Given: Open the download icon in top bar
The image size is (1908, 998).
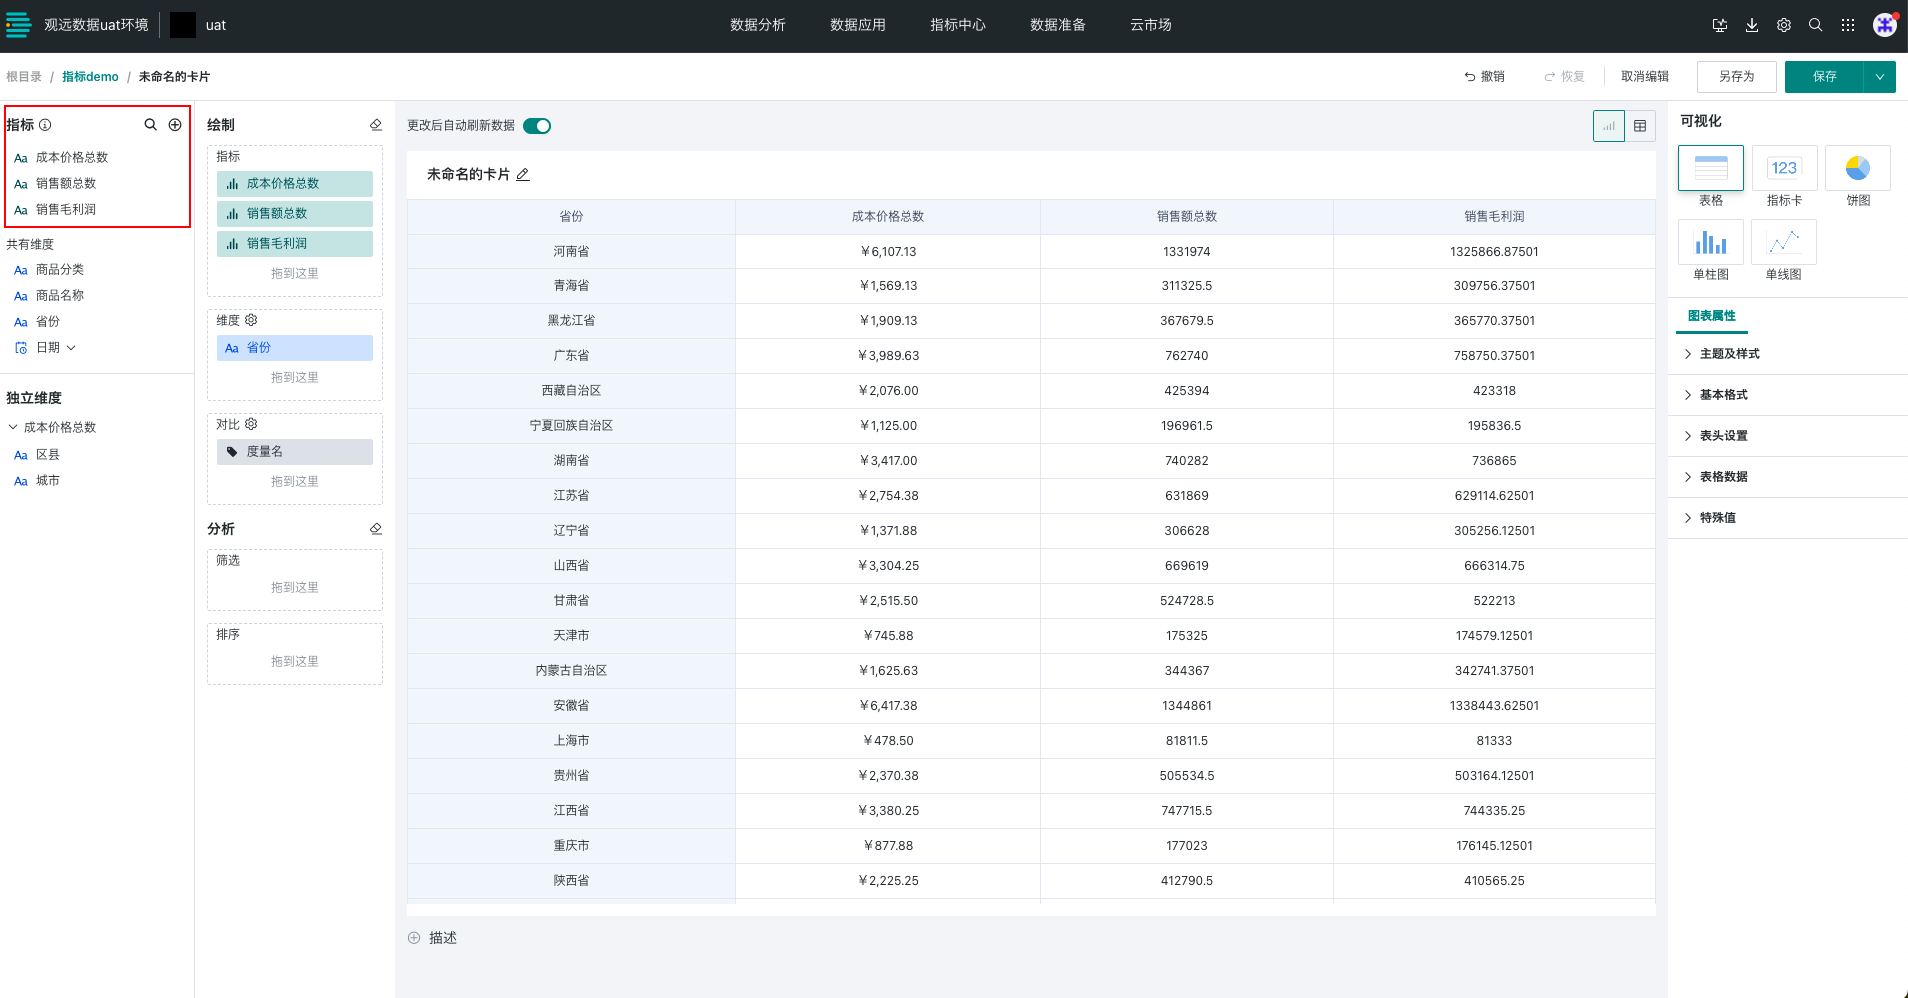Looking at the screenshot, I should point(1752,26).
